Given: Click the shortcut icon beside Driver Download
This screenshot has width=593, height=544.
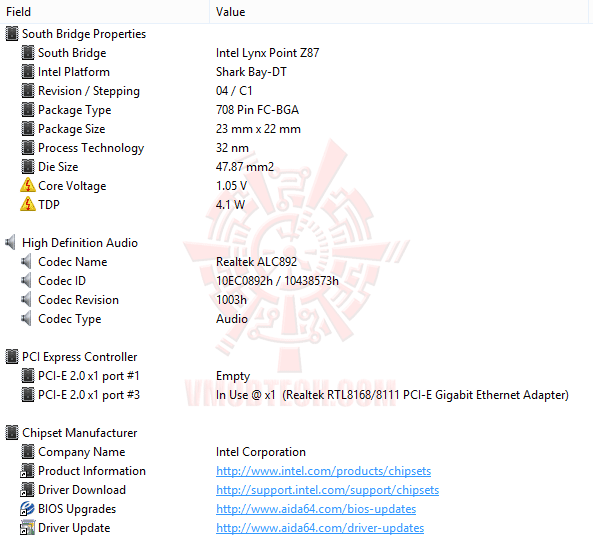Looking at the screenshot, I should (27, 490).
